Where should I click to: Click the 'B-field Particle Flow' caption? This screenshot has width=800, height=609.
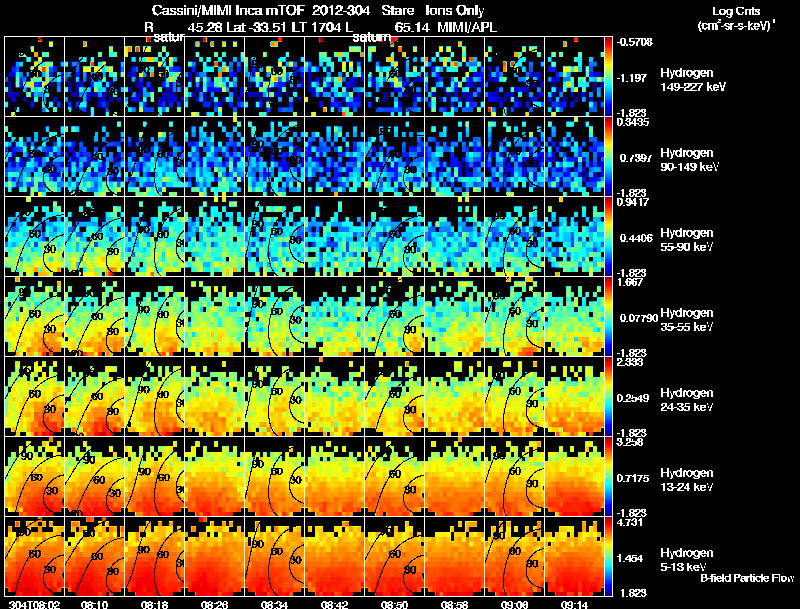747,578
